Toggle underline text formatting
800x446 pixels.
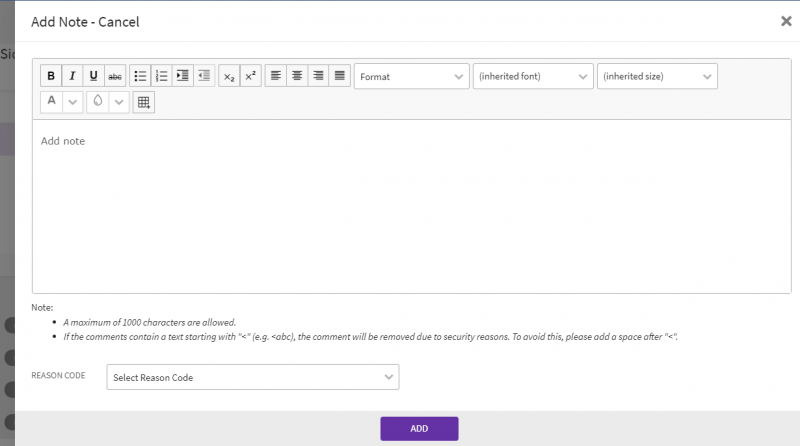pyautogui.click(x=94, y=76)
